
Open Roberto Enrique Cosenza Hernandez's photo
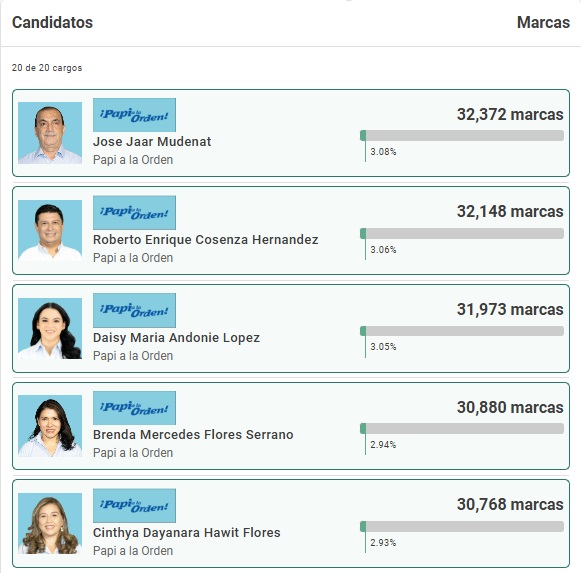click(x=50, y=231)
